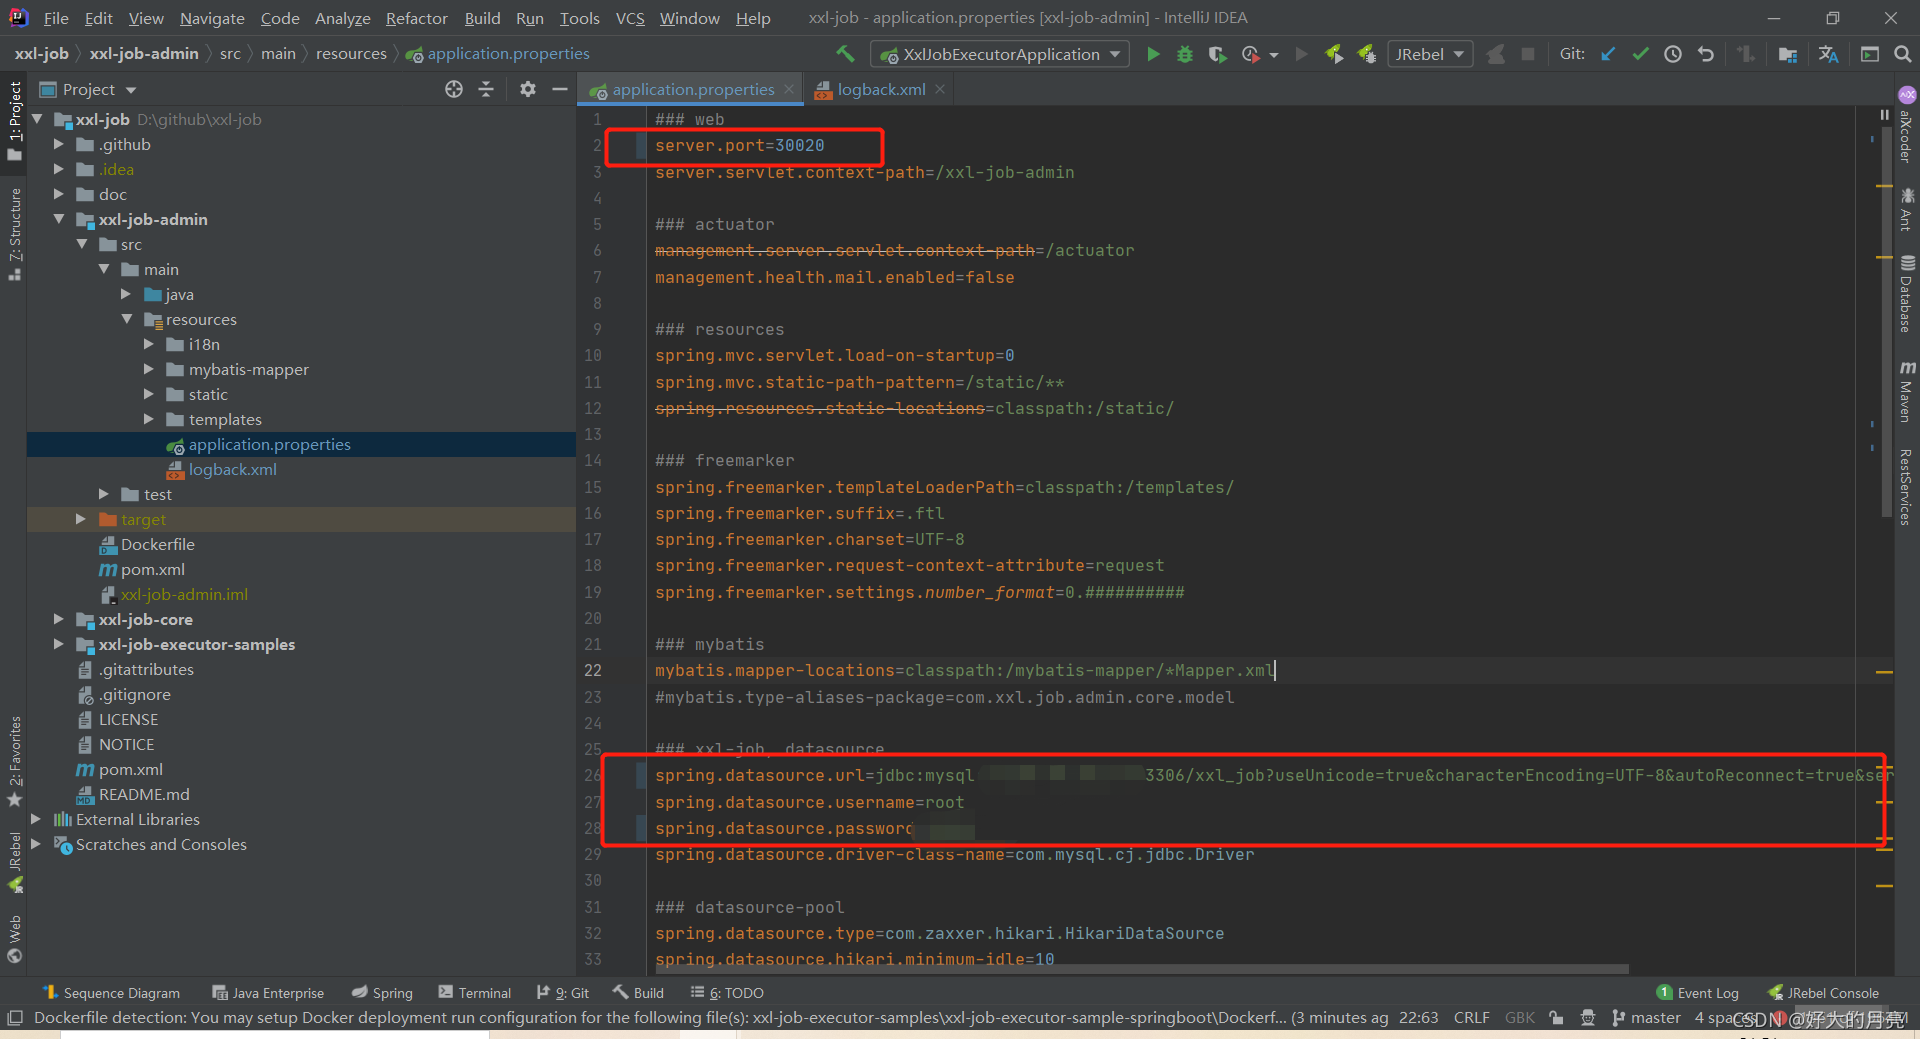This screenshot has width=1920, height=1039.
Task: Click the Build Project hammer icon
Action: pos(846,54)
